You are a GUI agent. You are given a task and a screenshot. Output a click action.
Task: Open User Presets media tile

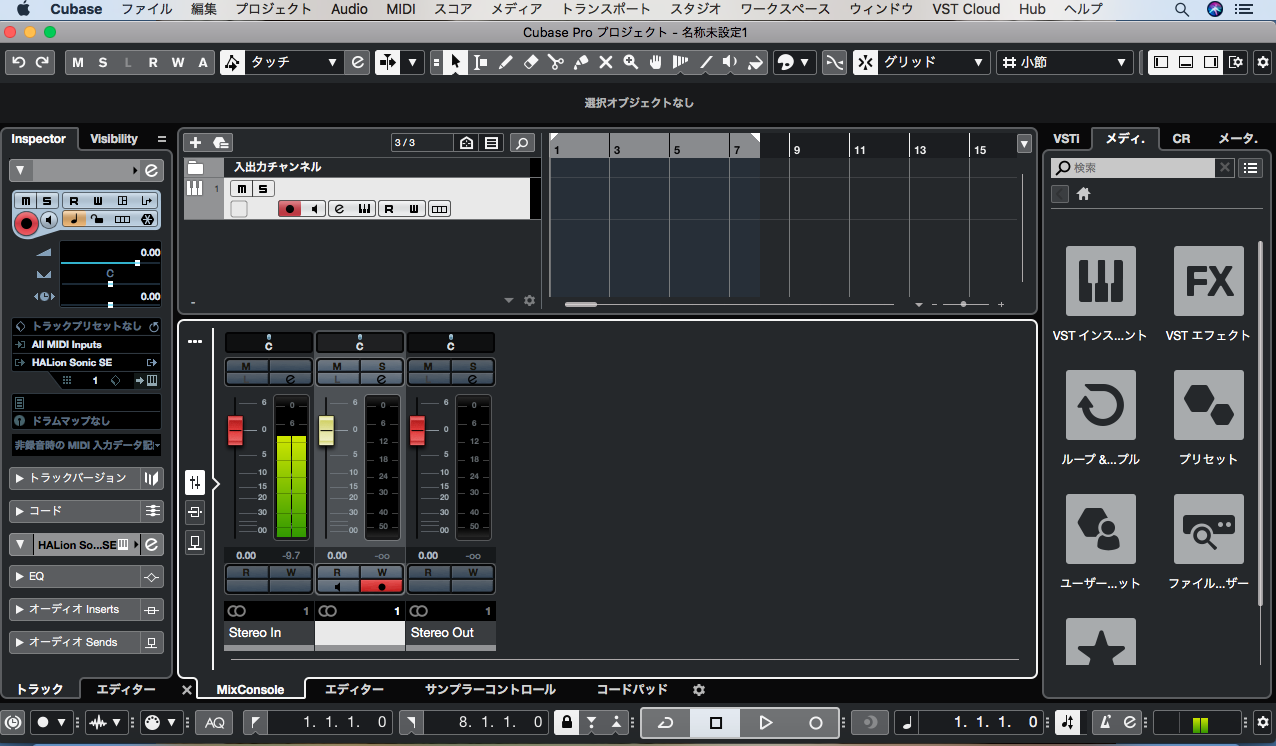pyautogui.click(x=1100, y=529)
